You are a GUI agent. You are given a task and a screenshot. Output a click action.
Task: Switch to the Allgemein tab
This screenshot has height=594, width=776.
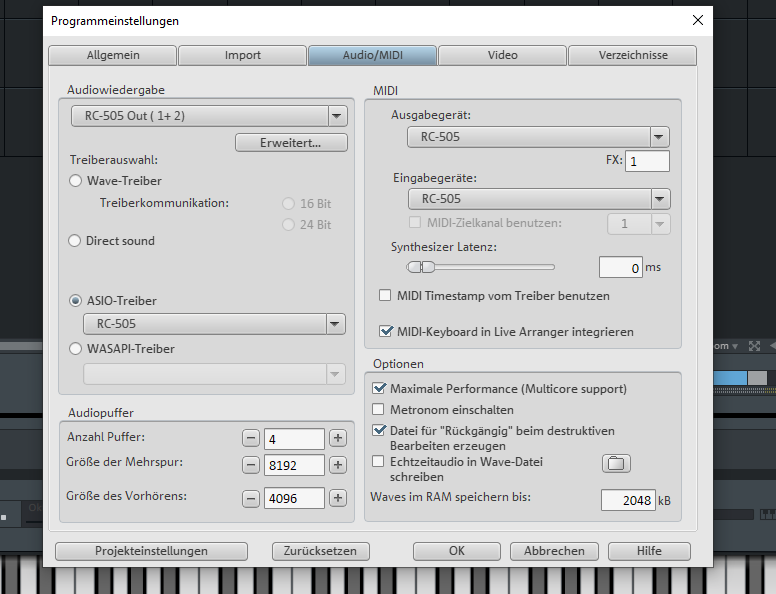(113, 55)
